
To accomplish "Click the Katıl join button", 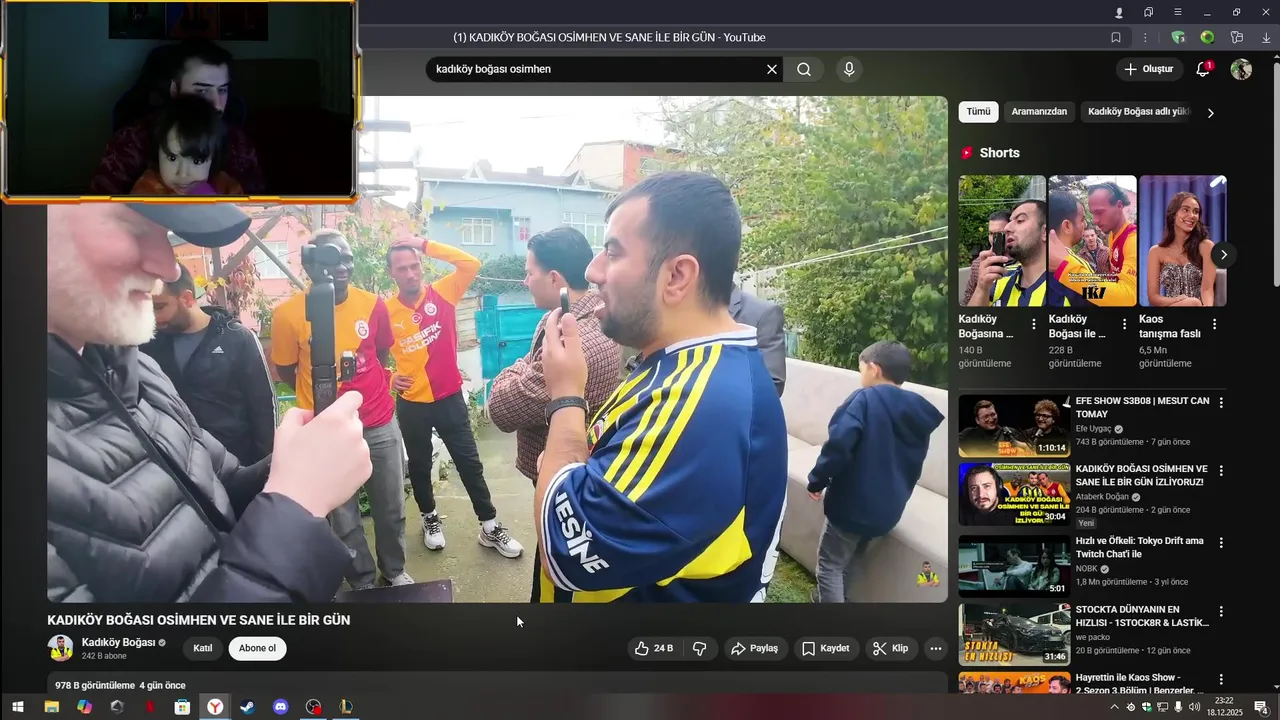I will pos(203,648).
